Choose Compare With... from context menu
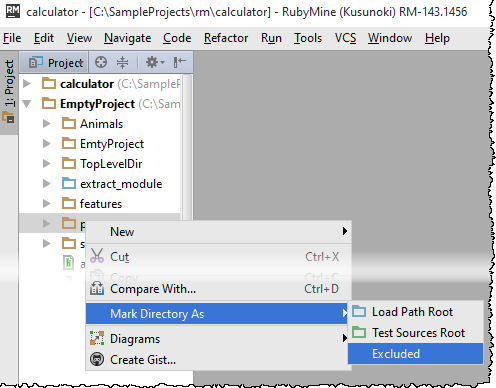Image resolution: width=496 pixels, height=388 pixels. point(219,289)
